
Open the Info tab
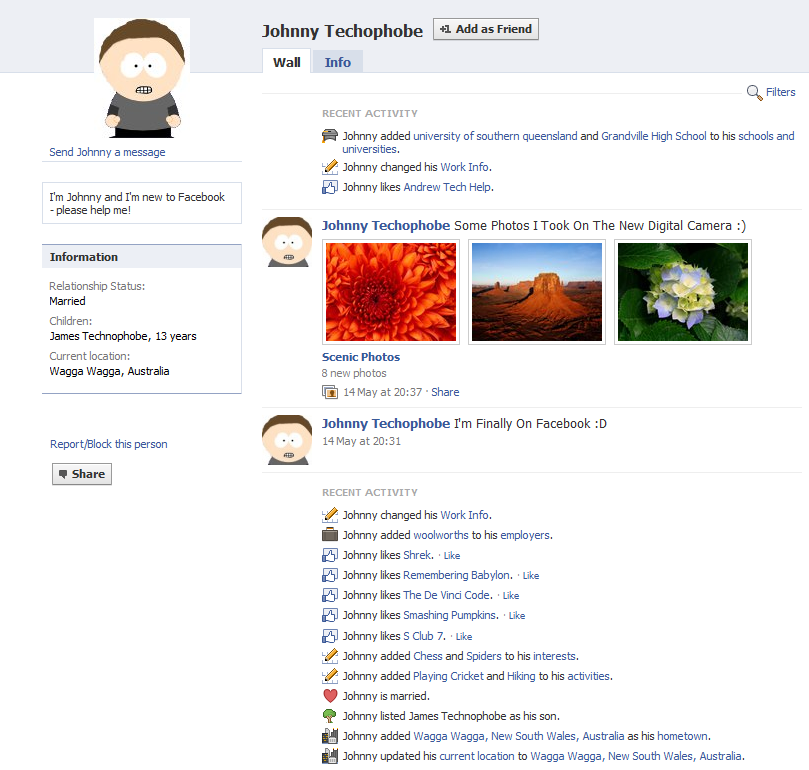tap(337, 62)
